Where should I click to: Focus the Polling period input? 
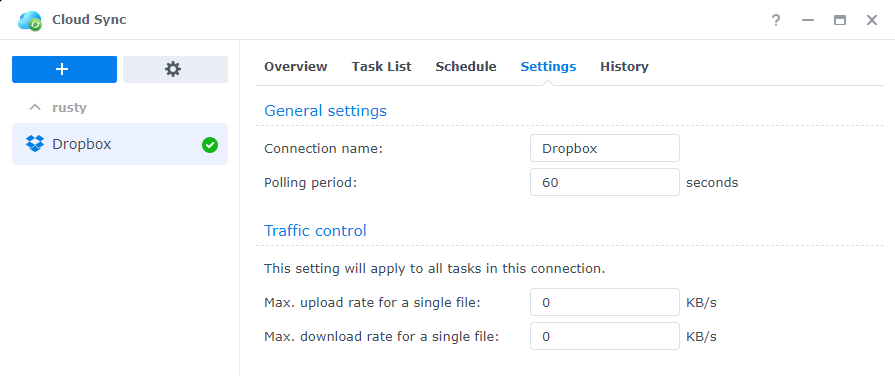click(x=604, y=183)
